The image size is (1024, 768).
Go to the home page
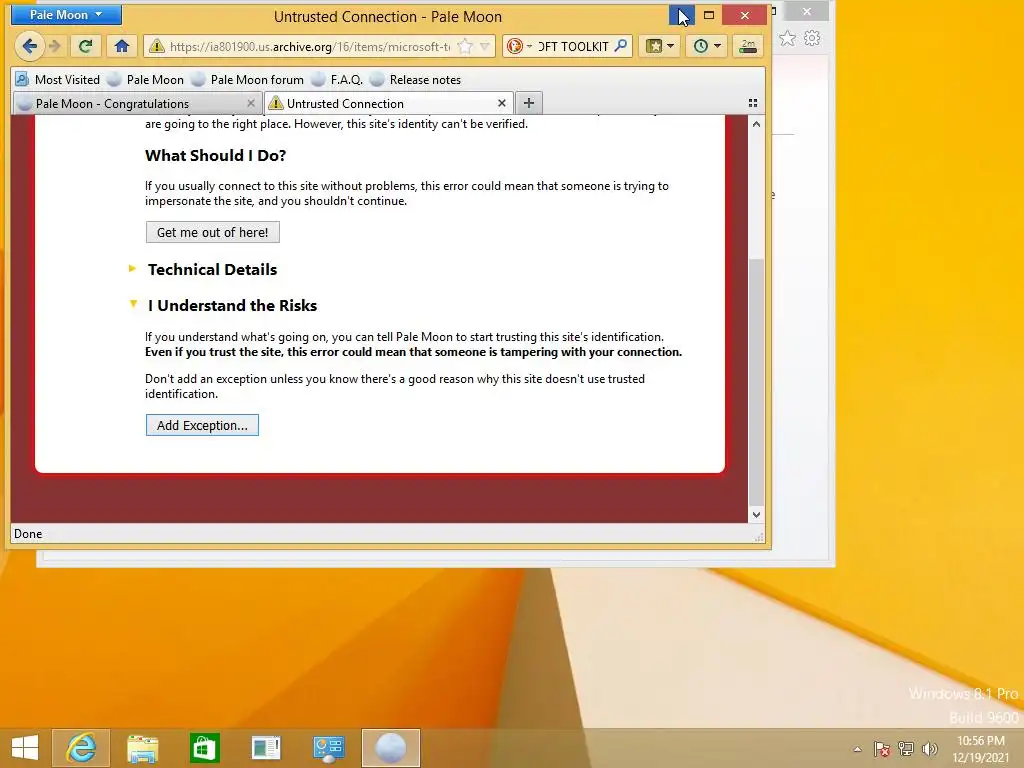pyautogui.click(x=122, y=46)
